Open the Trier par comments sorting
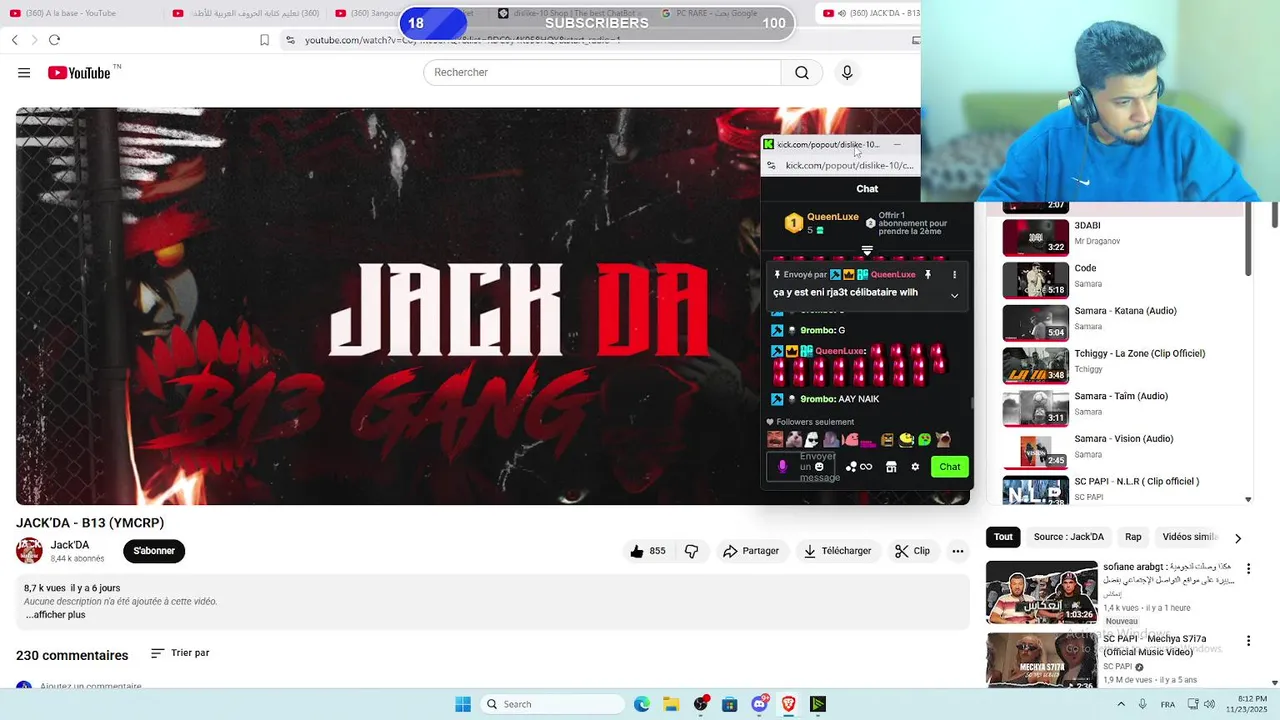The width and height of the screenshot is (1280, 720). 180,653
